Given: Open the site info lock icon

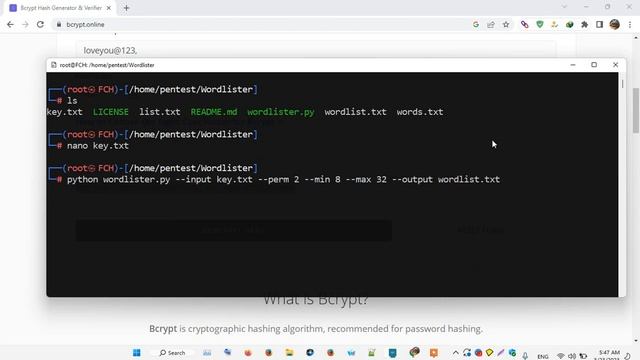Looking at the screenshot, I should 59,24.
